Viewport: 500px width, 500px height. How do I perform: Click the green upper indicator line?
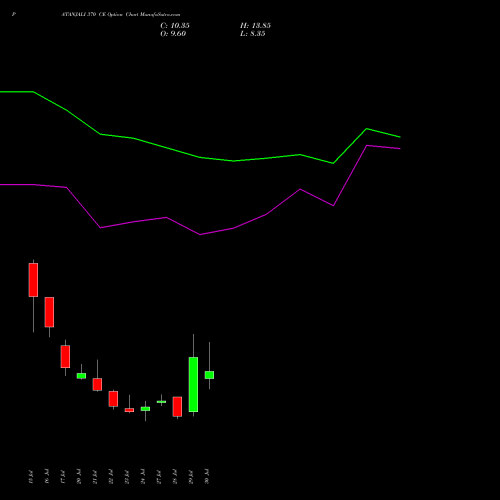point(200,157)
